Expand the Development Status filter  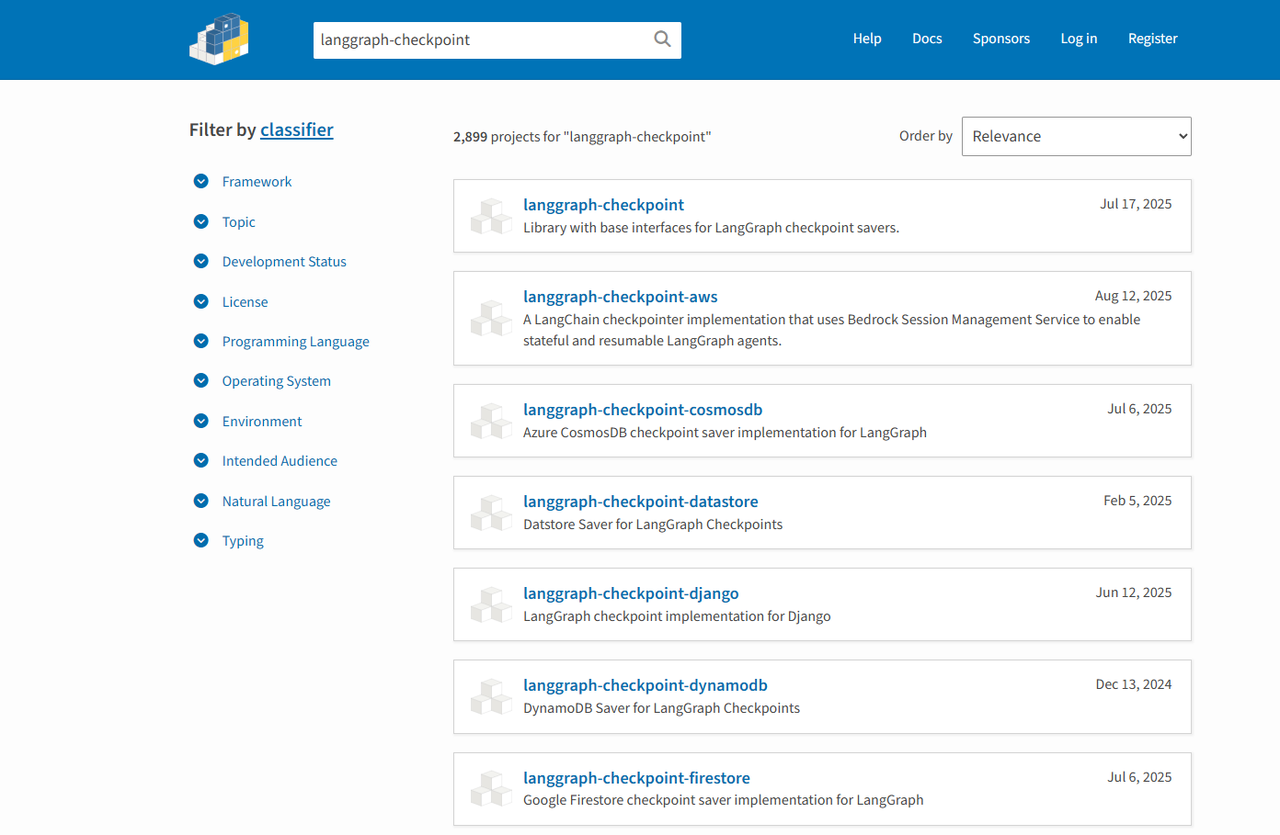(284, 262)
